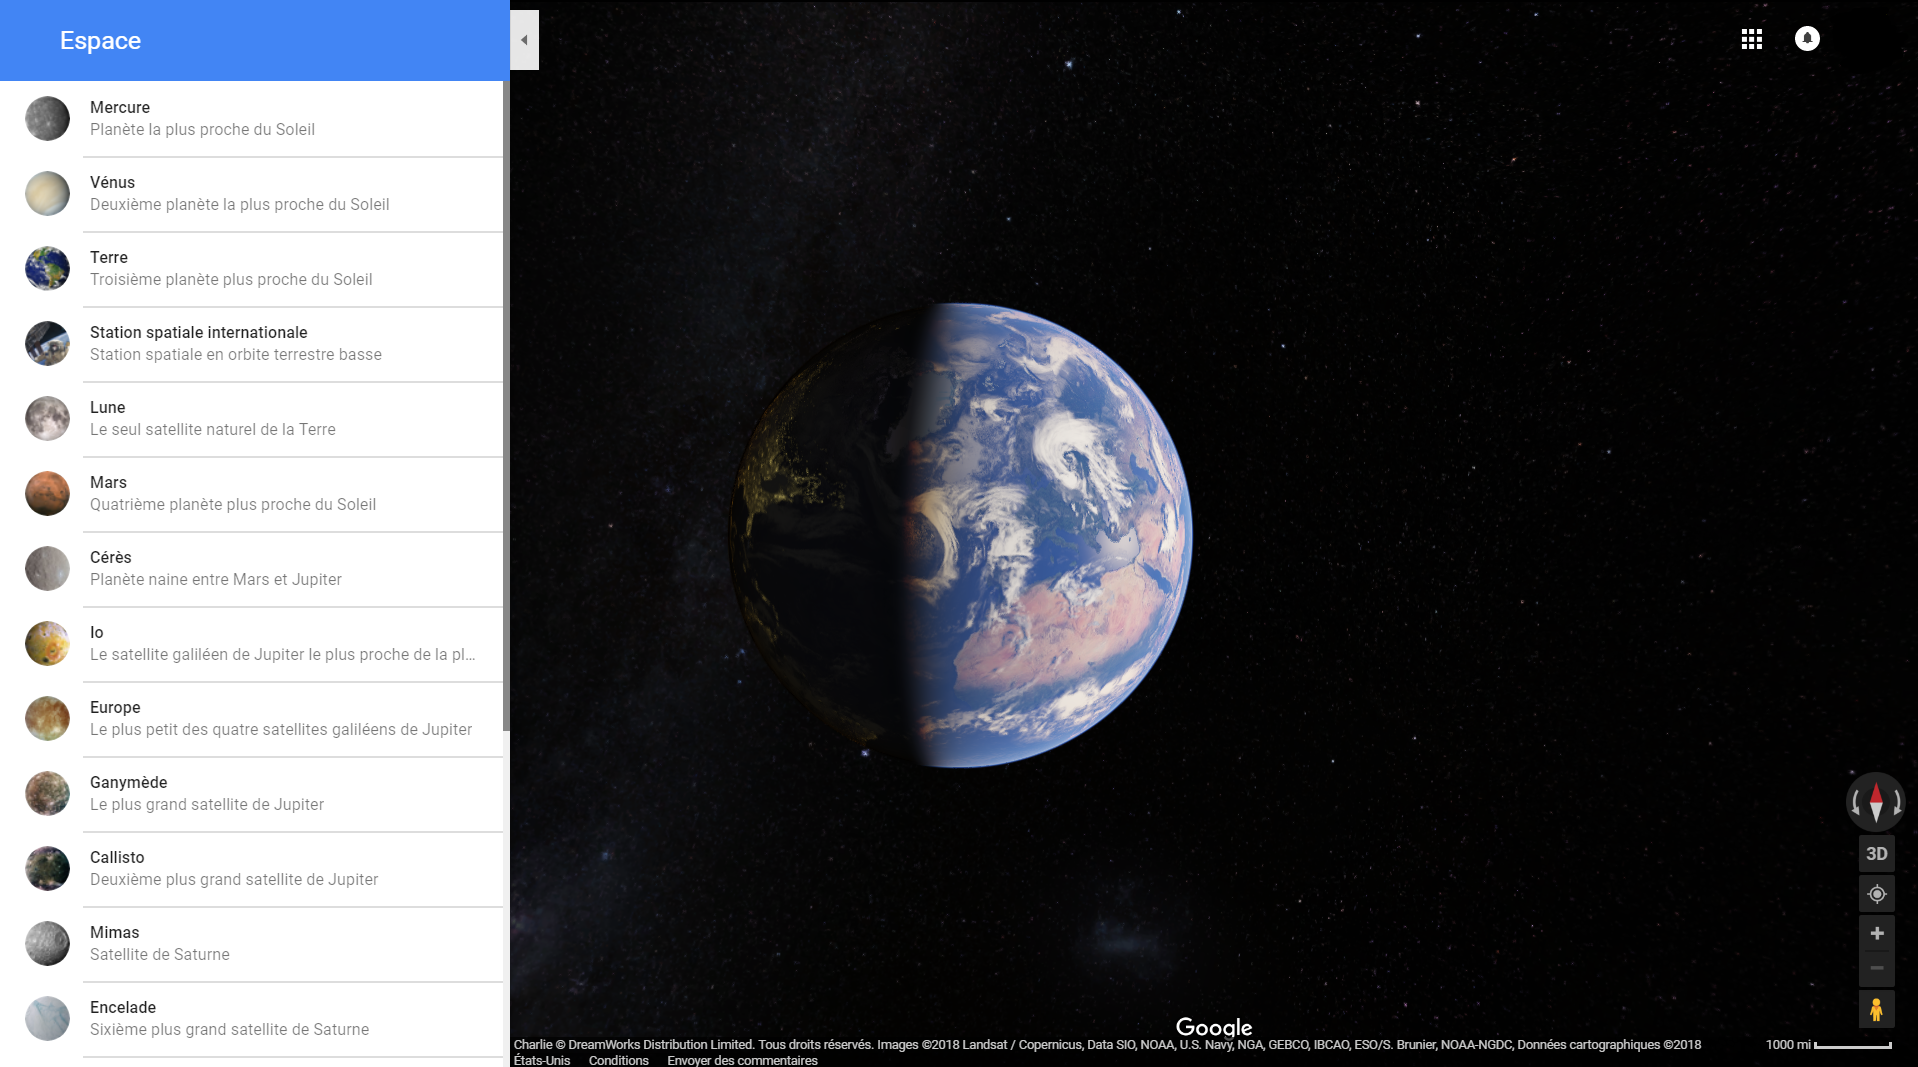Image resolution: width=1918 pixels, height=1067 pixels.
Task: Reset the compass to north
Action: coord(1876,802)
